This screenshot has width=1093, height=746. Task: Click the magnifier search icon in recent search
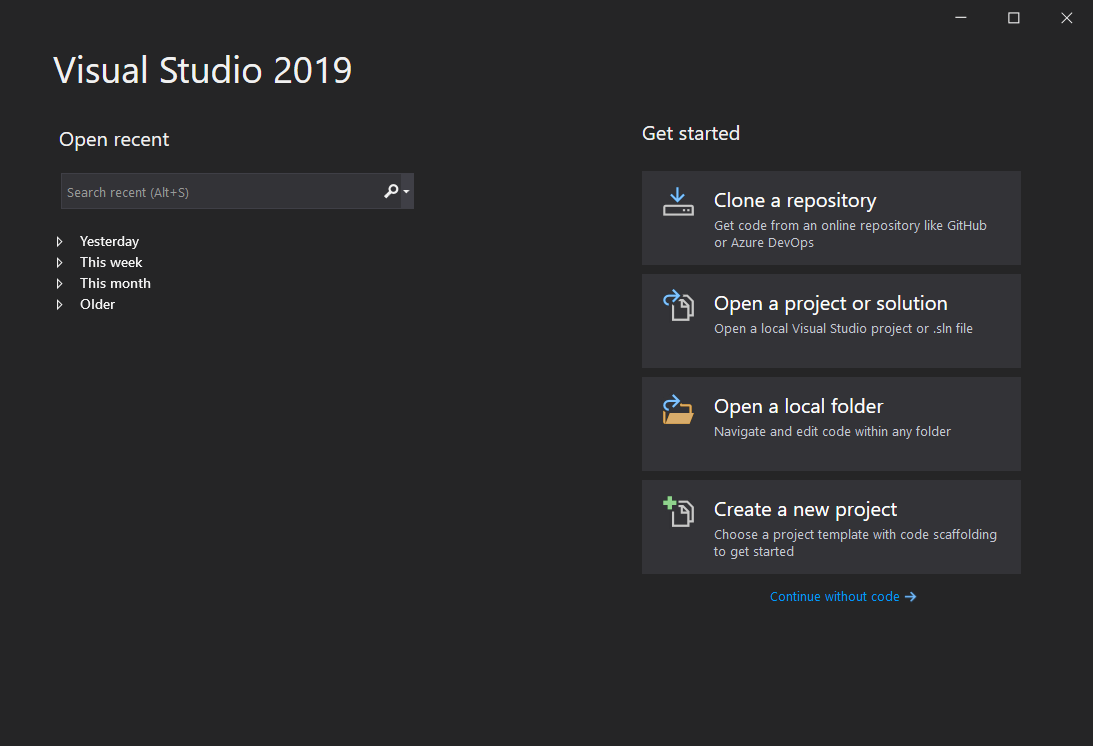pyautogui.click(x=391, y=191)
